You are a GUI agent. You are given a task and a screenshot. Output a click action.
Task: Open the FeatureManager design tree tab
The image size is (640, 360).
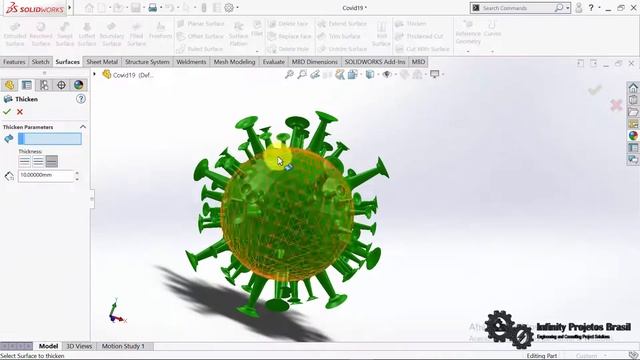(9, 85)
